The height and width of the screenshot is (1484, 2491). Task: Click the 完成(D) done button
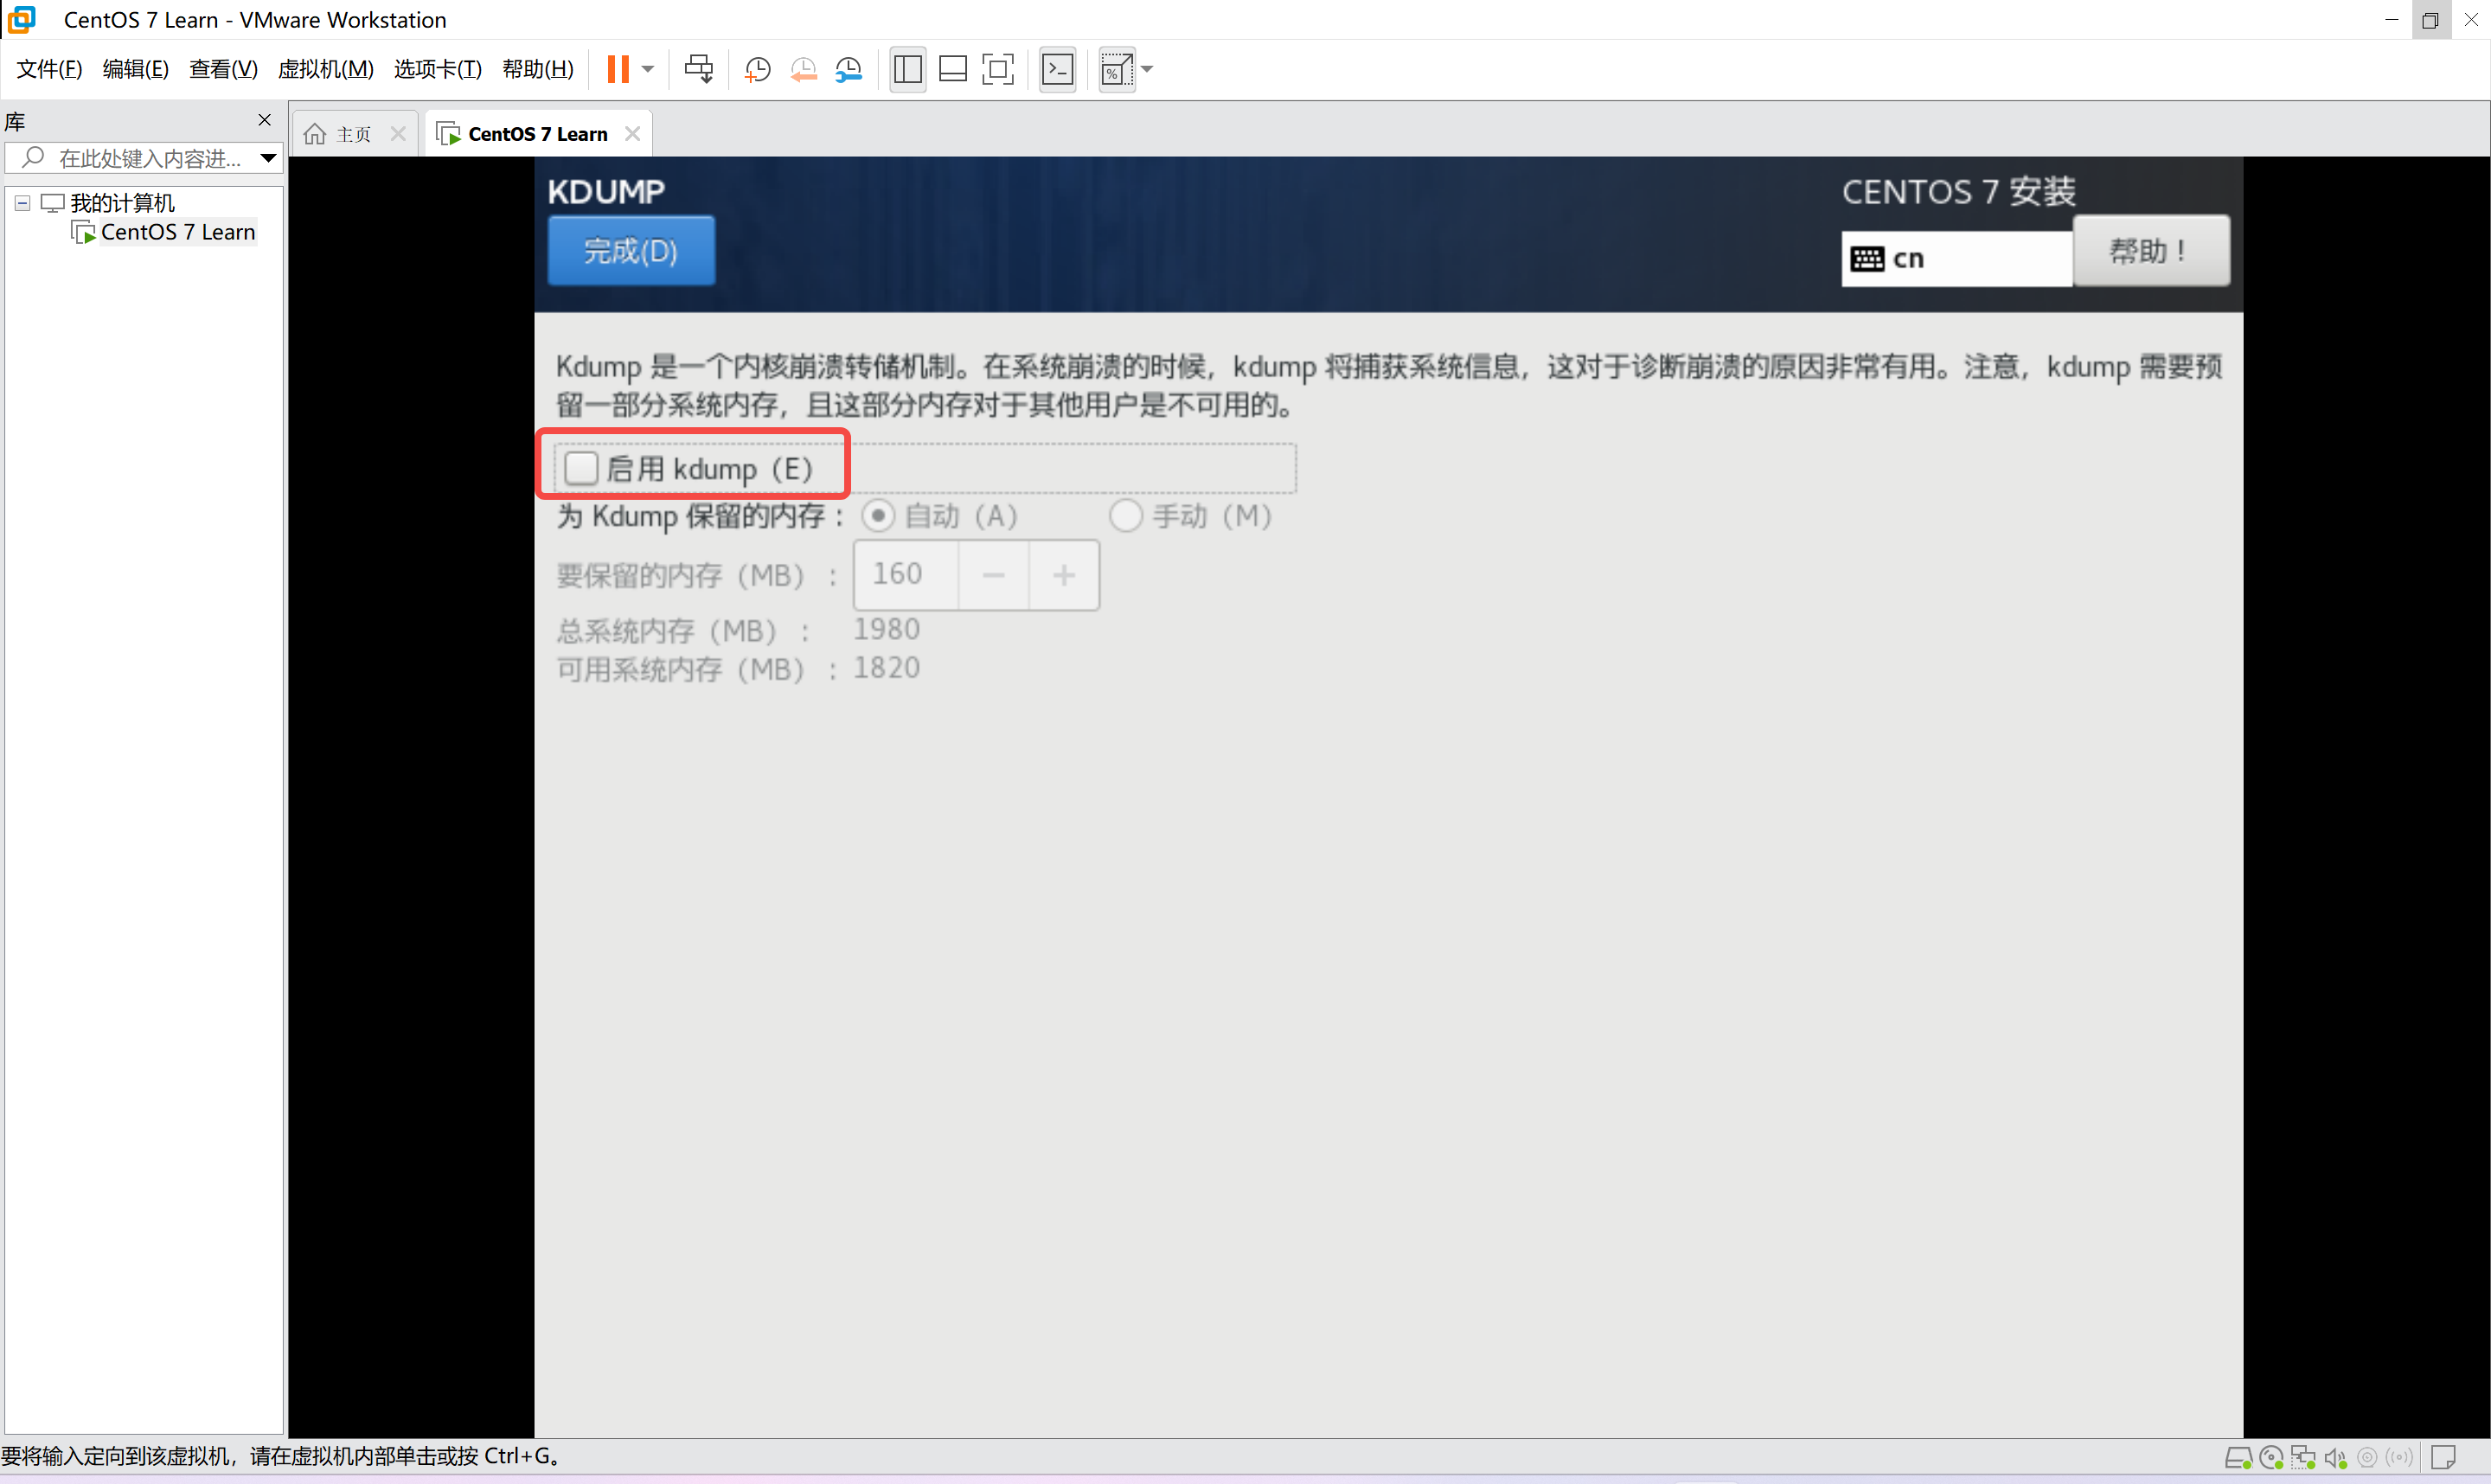tap(631, 251)
